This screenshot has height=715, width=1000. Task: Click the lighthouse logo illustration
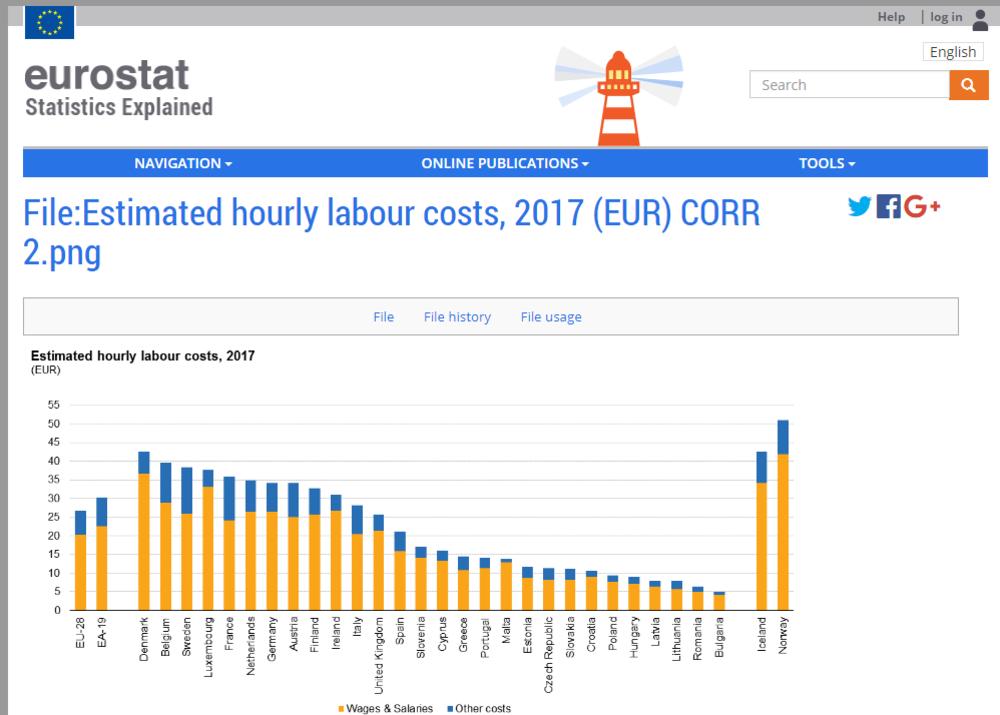coord(618,95)
